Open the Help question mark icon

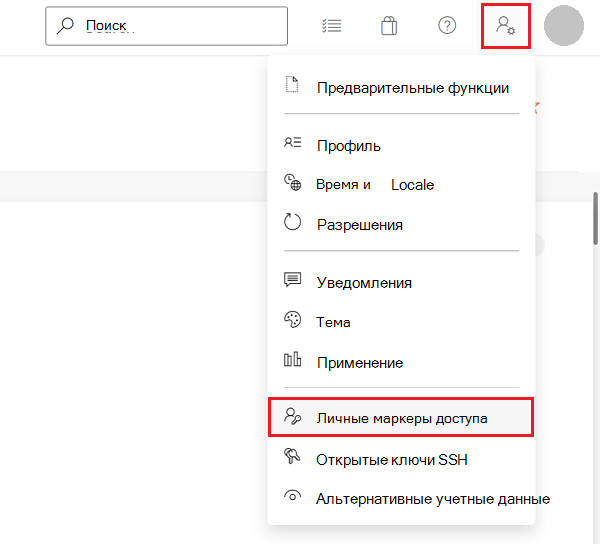click(x=447, y=26)
